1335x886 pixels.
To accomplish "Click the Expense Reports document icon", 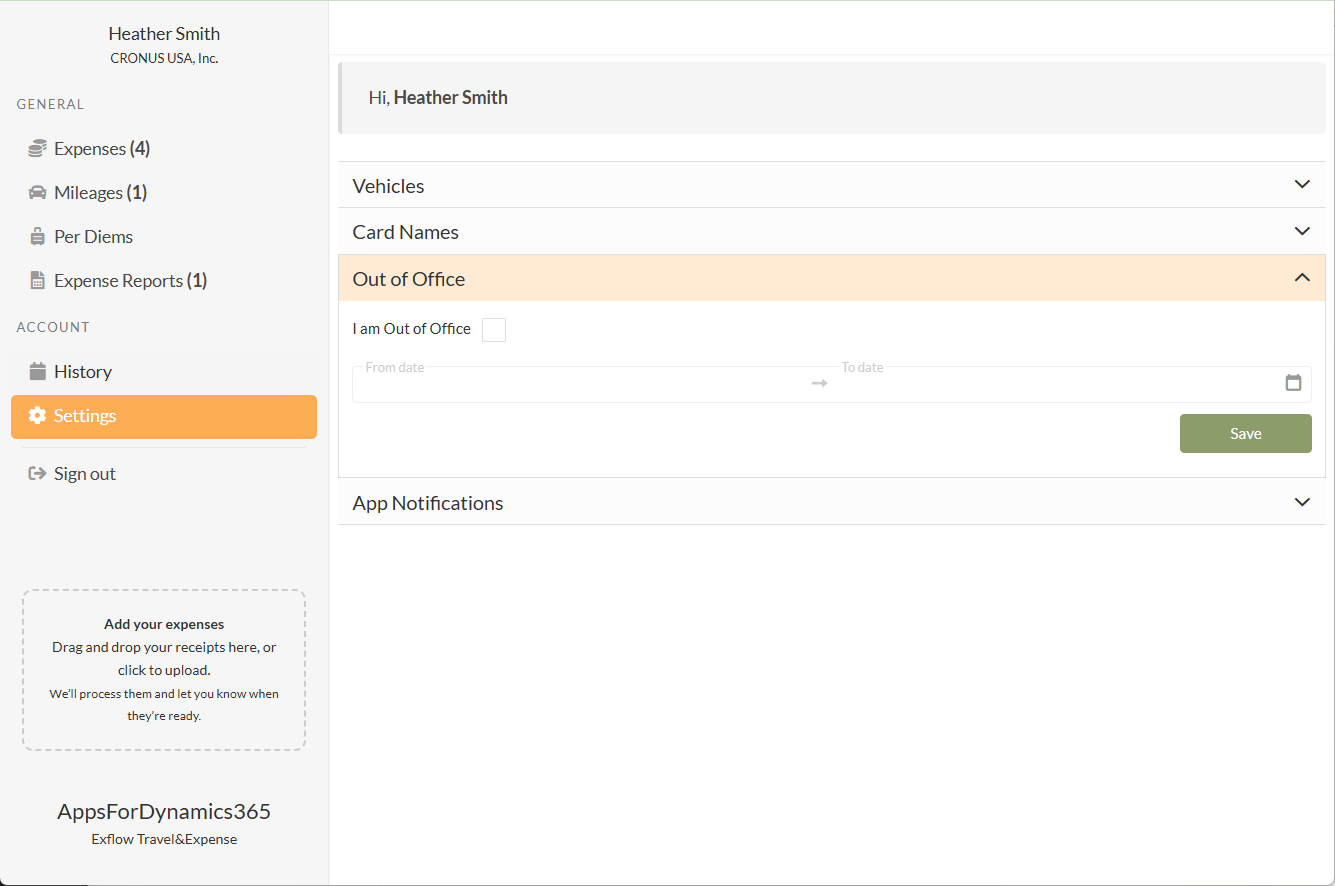I will [37, 281].
